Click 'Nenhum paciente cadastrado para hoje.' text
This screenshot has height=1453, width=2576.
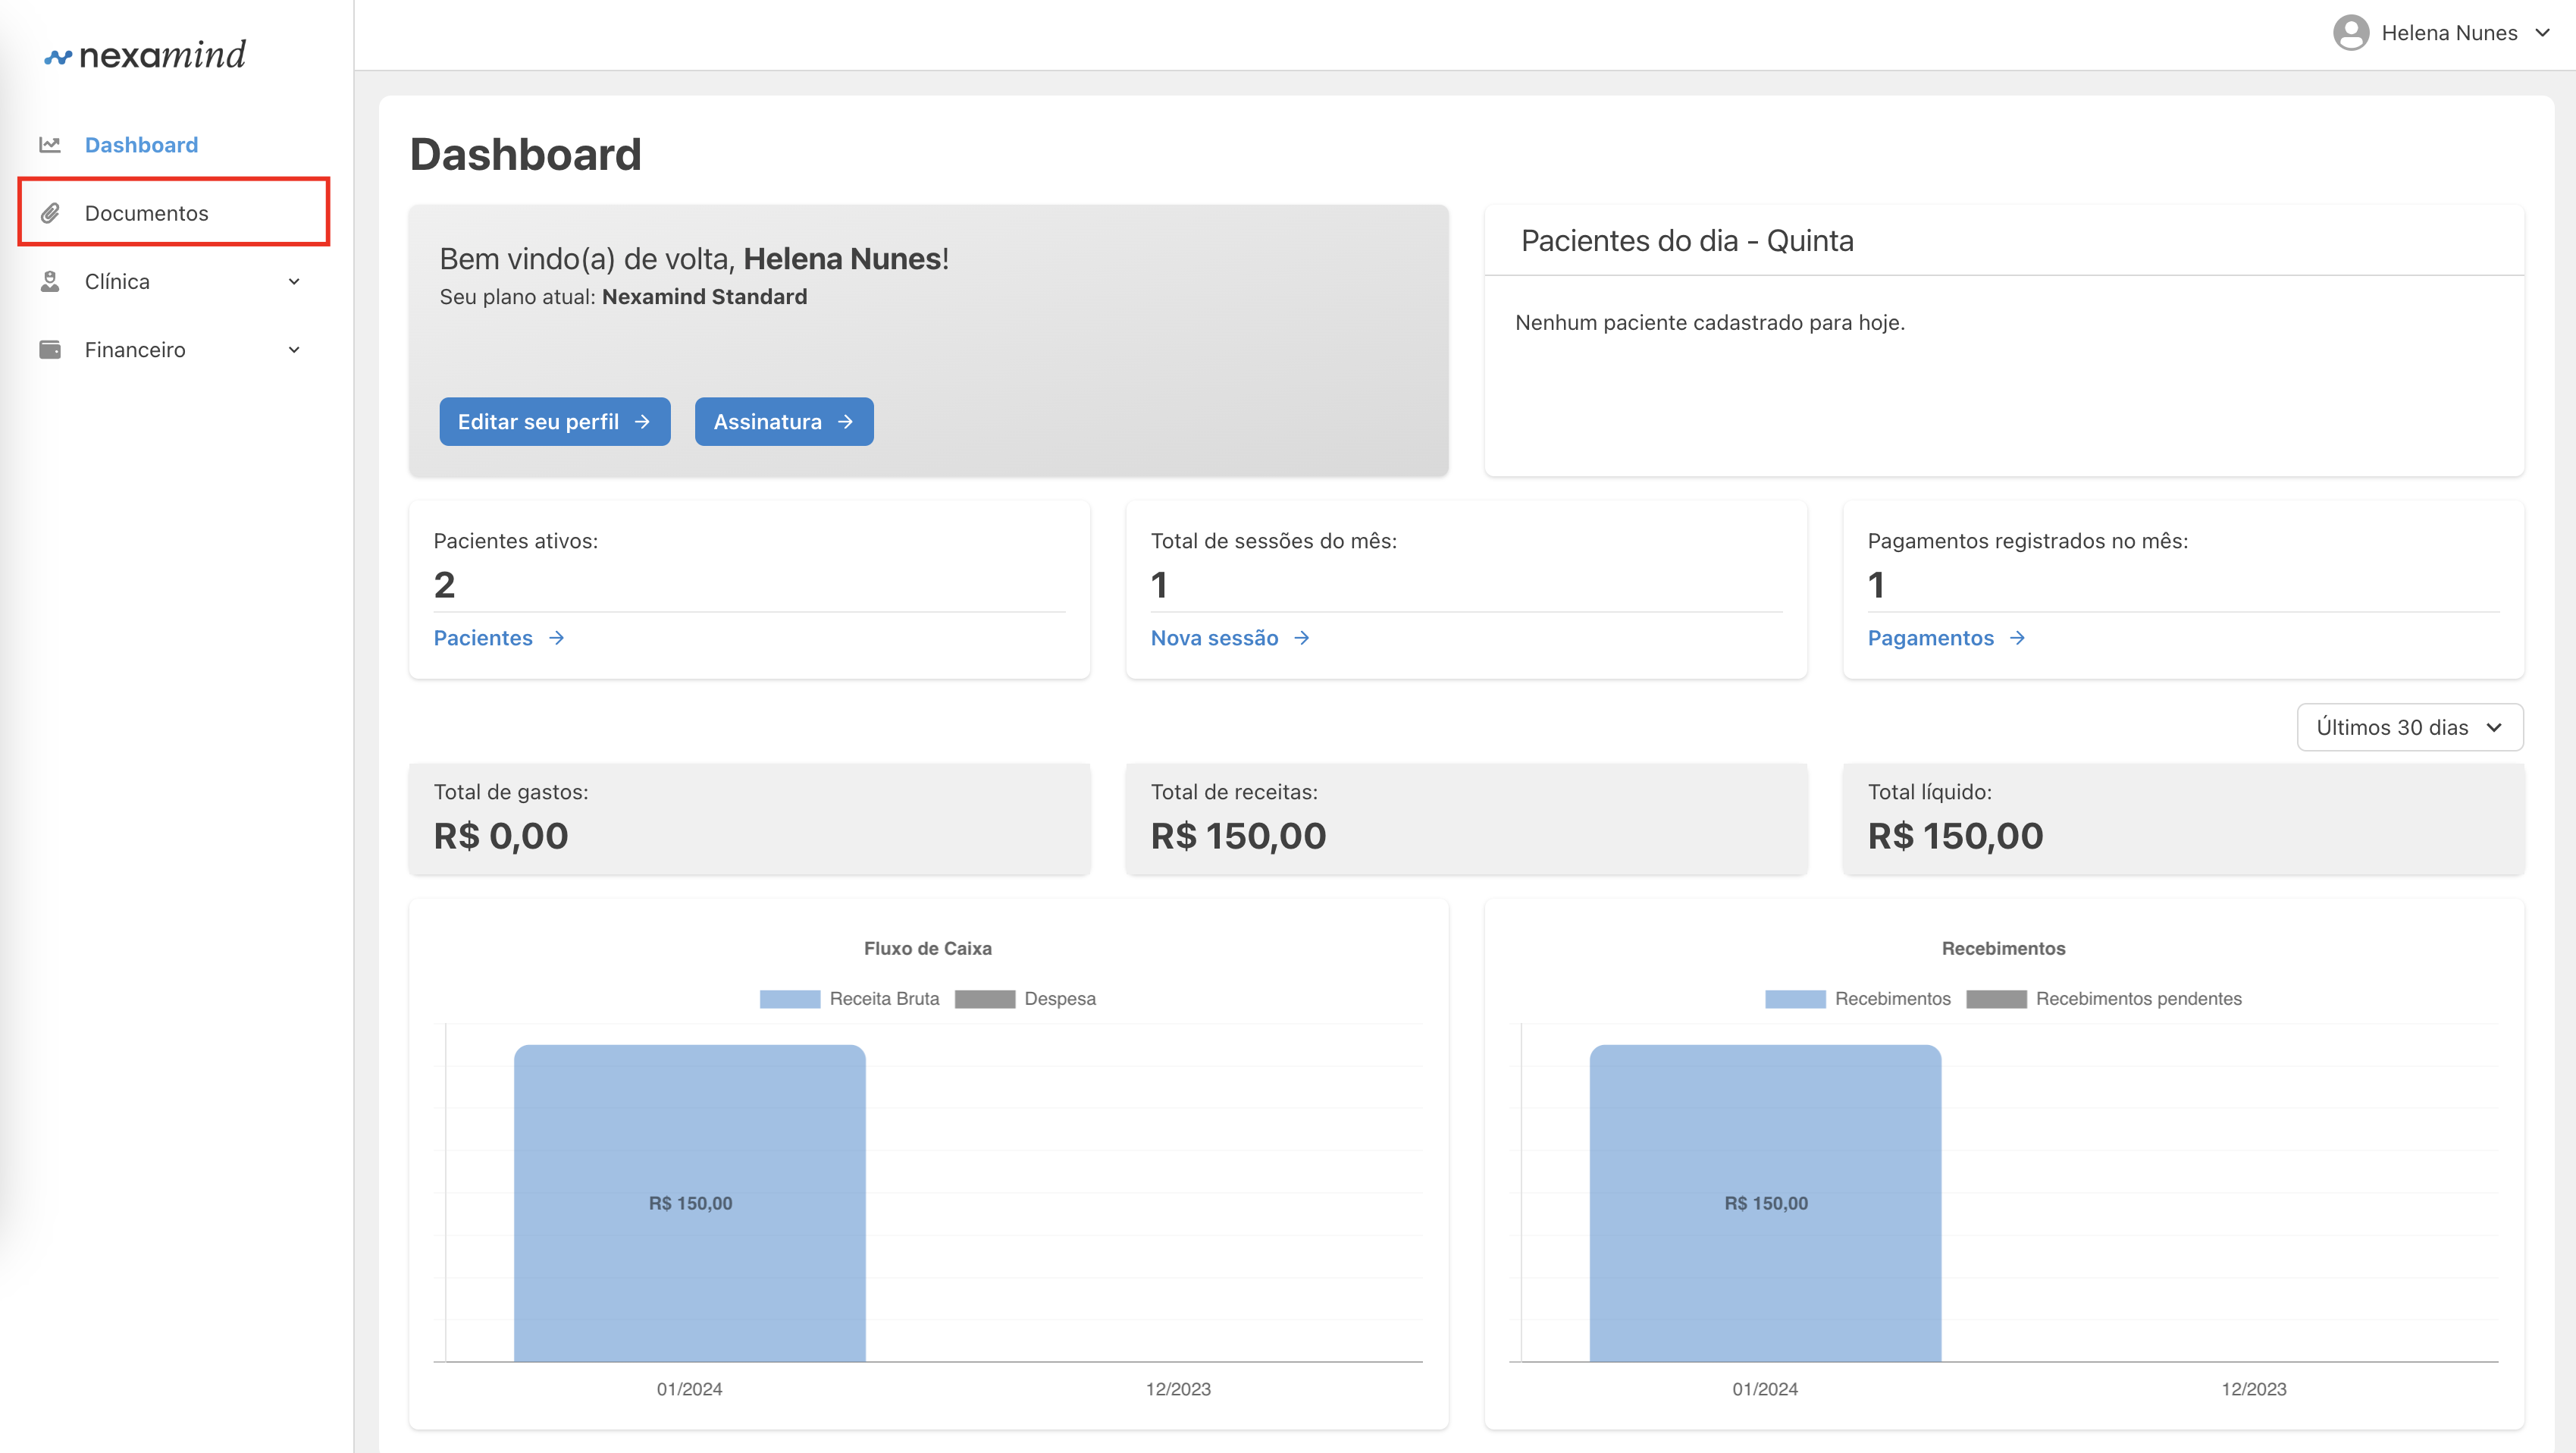tap(1710, 322)
